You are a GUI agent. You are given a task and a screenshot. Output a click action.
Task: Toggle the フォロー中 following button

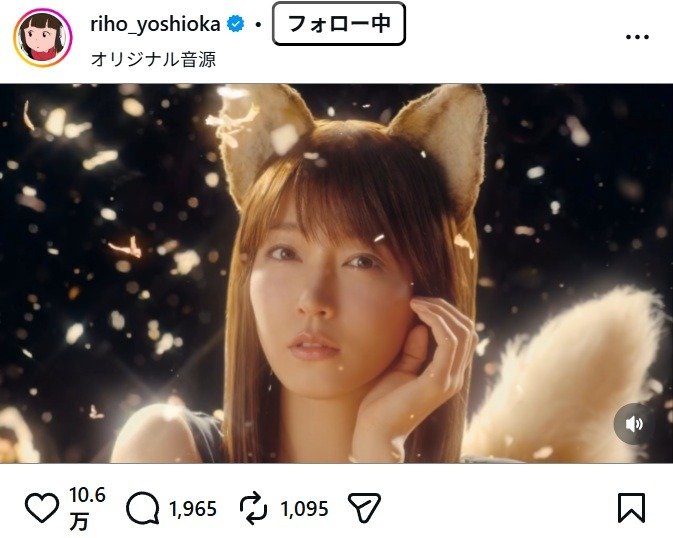[x=339, y=24]
